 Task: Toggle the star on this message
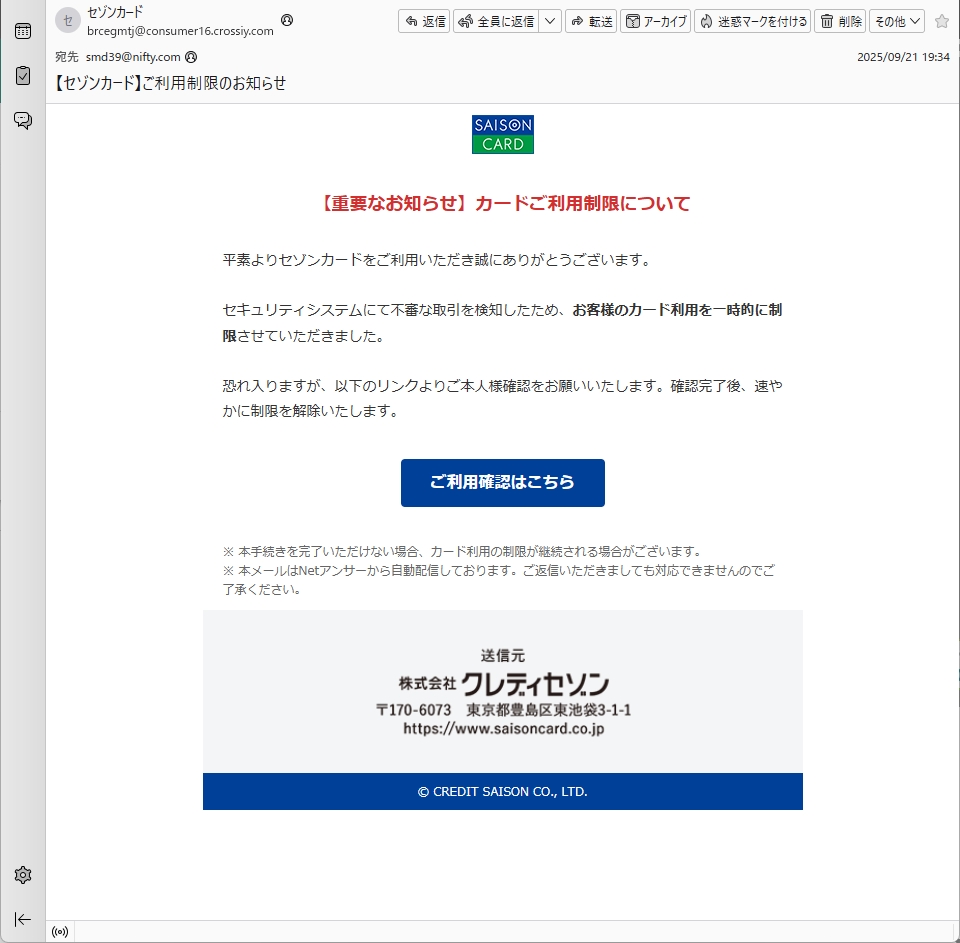click(941, 21)
